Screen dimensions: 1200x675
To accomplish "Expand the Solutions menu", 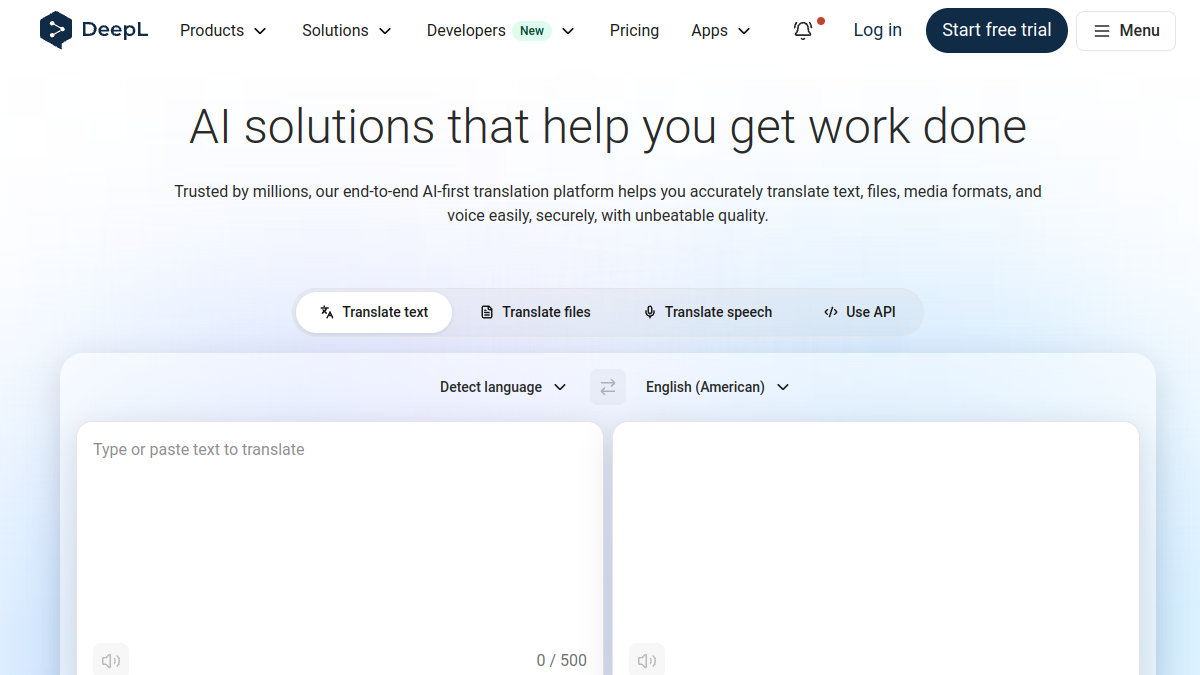I will click(x=347, y=31).
